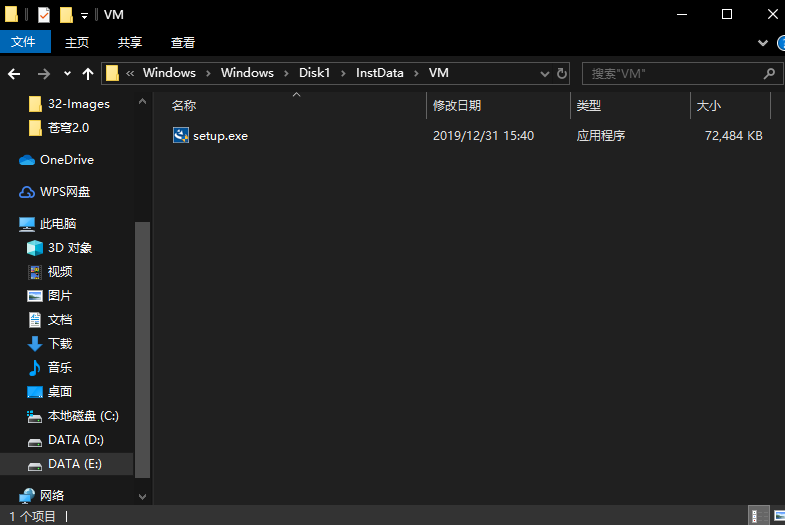This screenshot has width=785, height=525.
Task: Click the navigation pane vertical scrollbar
Action: point(143,349)
